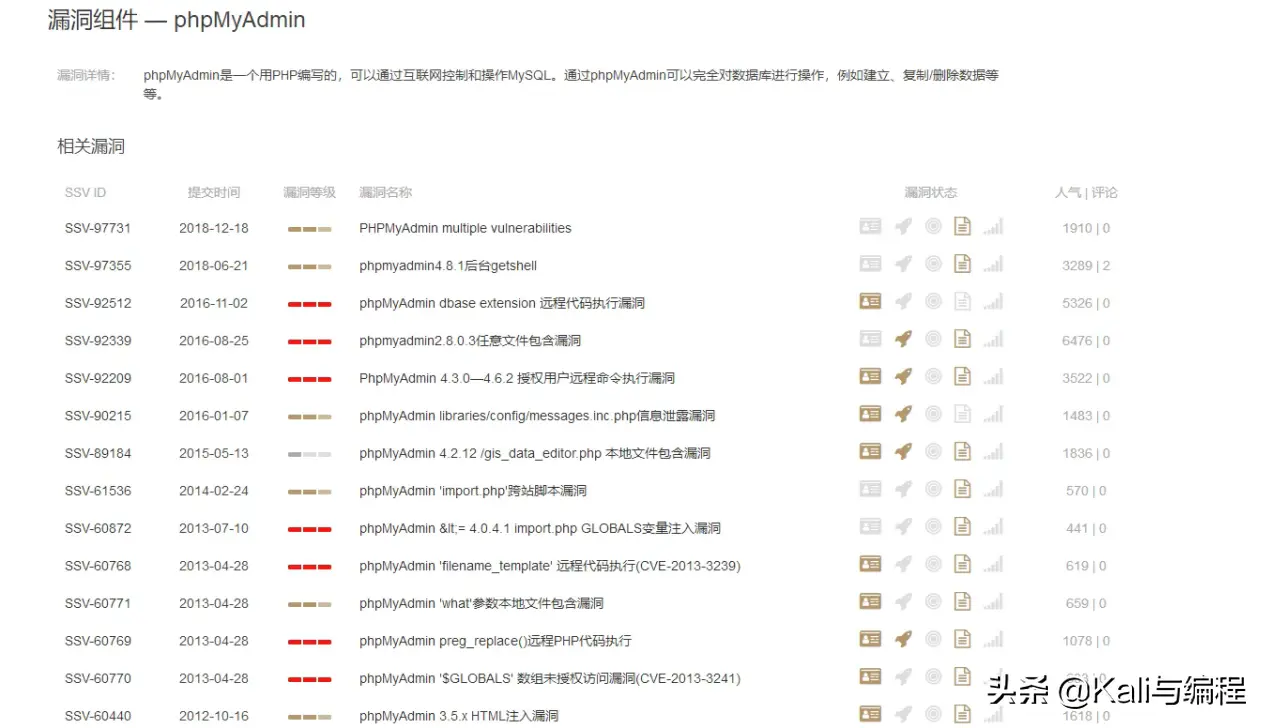Click the bar chart icon for SSV-89184
The image size is (1267, 728).
click(x=992, y=452)
